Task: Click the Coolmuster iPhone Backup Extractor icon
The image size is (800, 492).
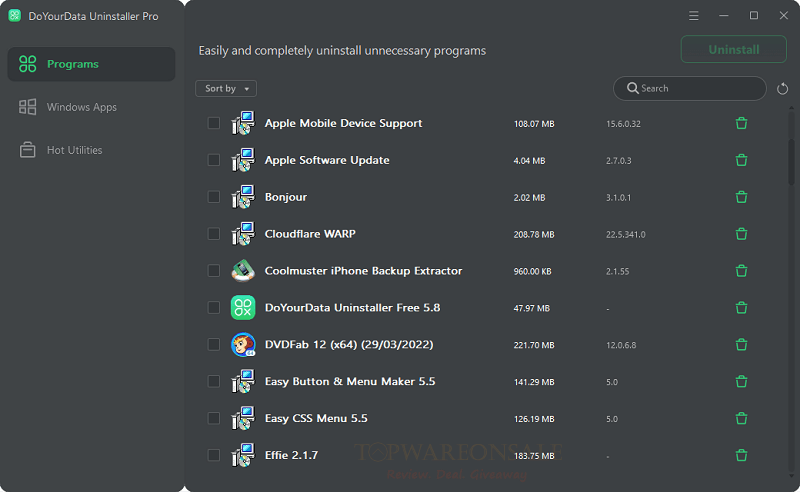Action: point(243,270)
